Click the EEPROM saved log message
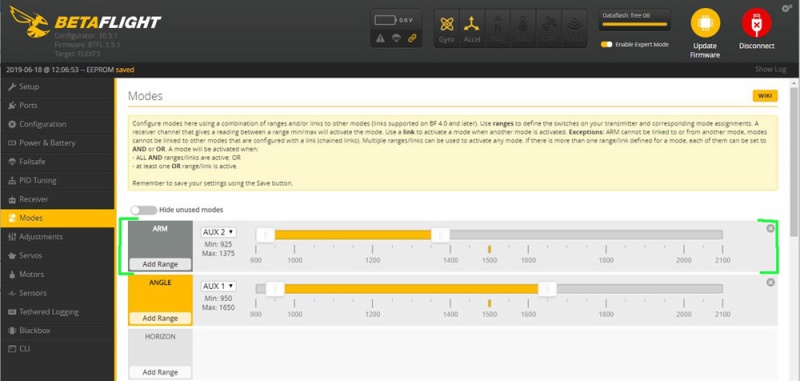This screenshot has height=381, width=800. pyautogui.click(x=70, y=70)
